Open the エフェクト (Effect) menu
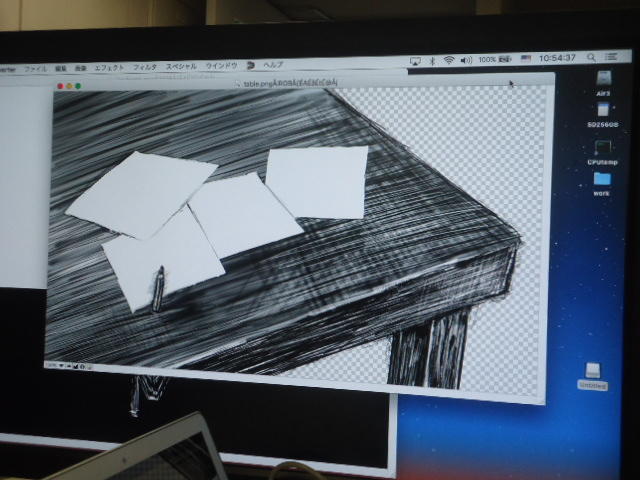The height and width of the screenshot is (480, 640). coord(109,68)
